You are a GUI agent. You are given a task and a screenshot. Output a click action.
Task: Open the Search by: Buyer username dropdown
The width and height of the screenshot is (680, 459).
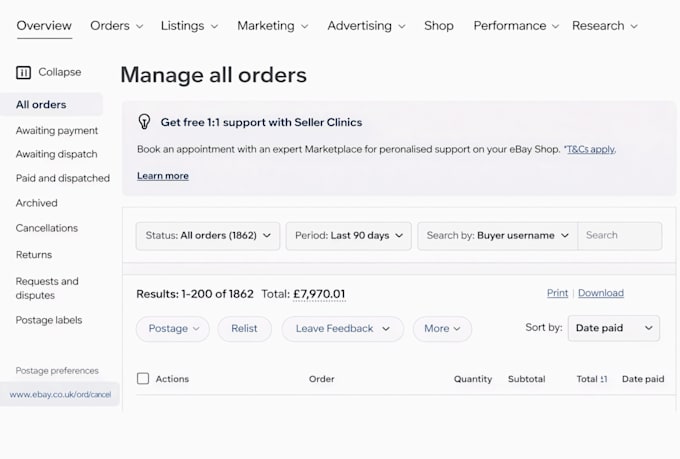(x=497, y=236)
